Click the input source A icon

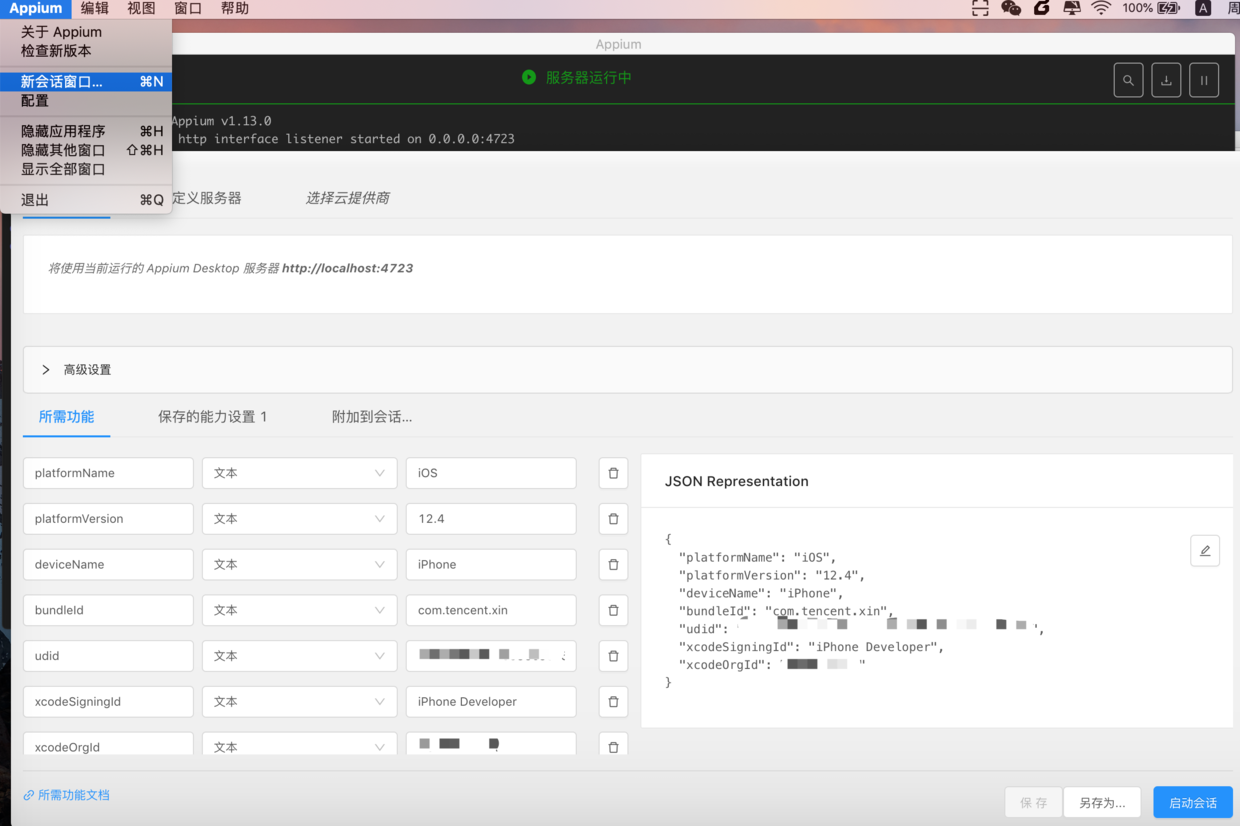(1203, 8)
